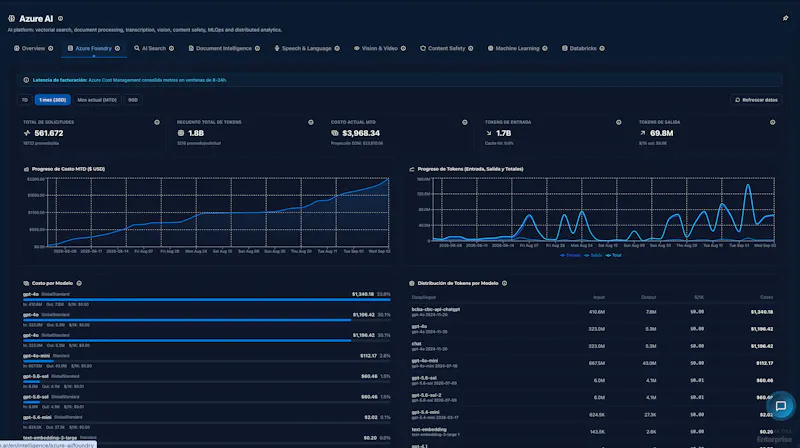Click the info icon on the Content Safety tab
The width and height of the screenshot is (800, 448).
tap(470, 48)
